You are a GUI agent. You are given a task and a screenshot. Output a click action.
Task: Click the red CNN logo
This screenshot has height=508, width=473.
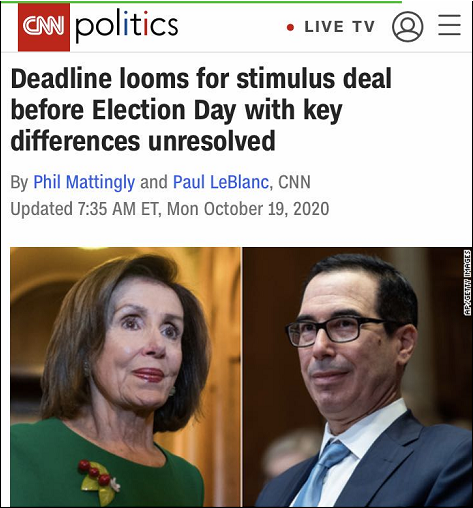44,27
